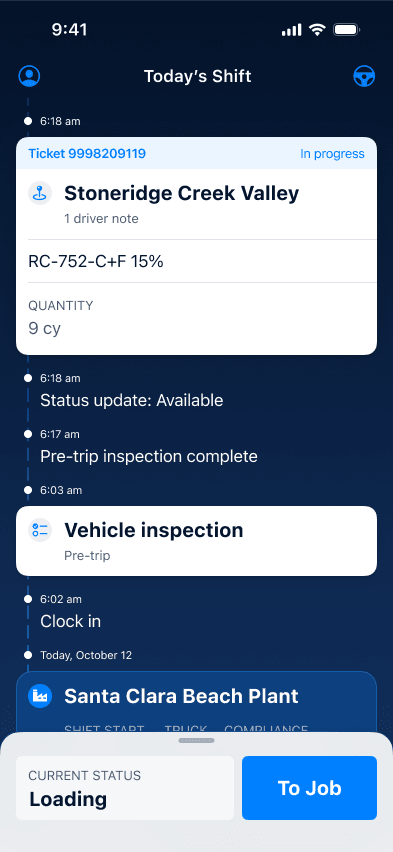Select Pre-trip inspection complete timeline entry
393x852 pixels.
pos(149,456)
